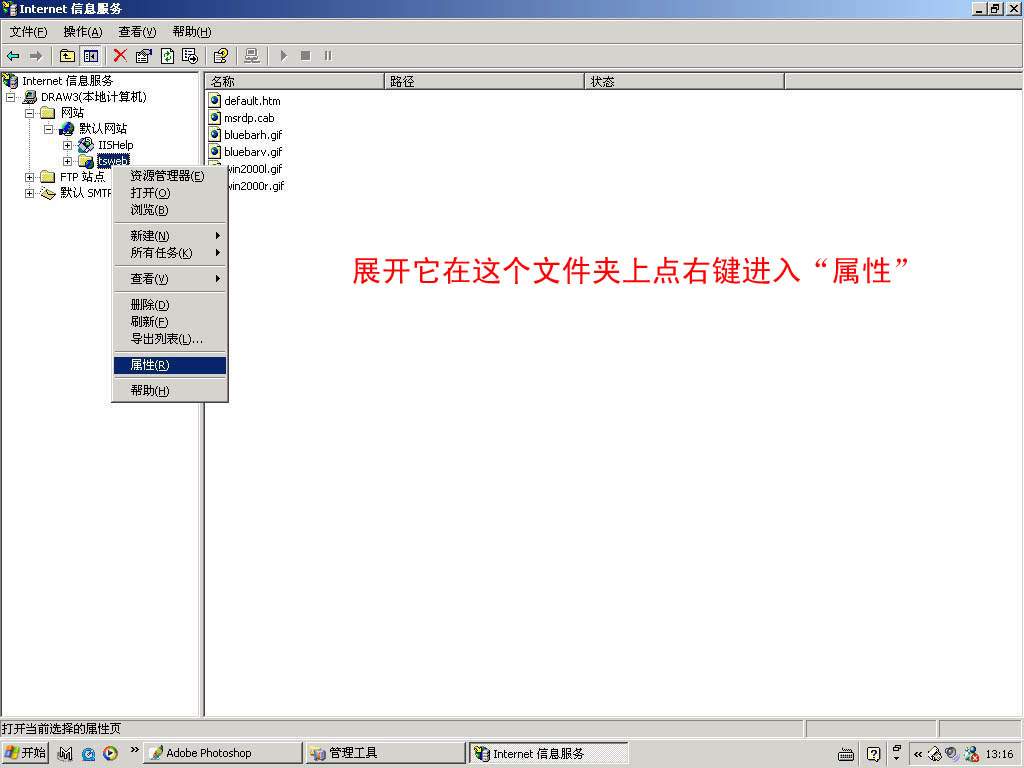Toggle the console tree pane icon

tap(91, 56)
